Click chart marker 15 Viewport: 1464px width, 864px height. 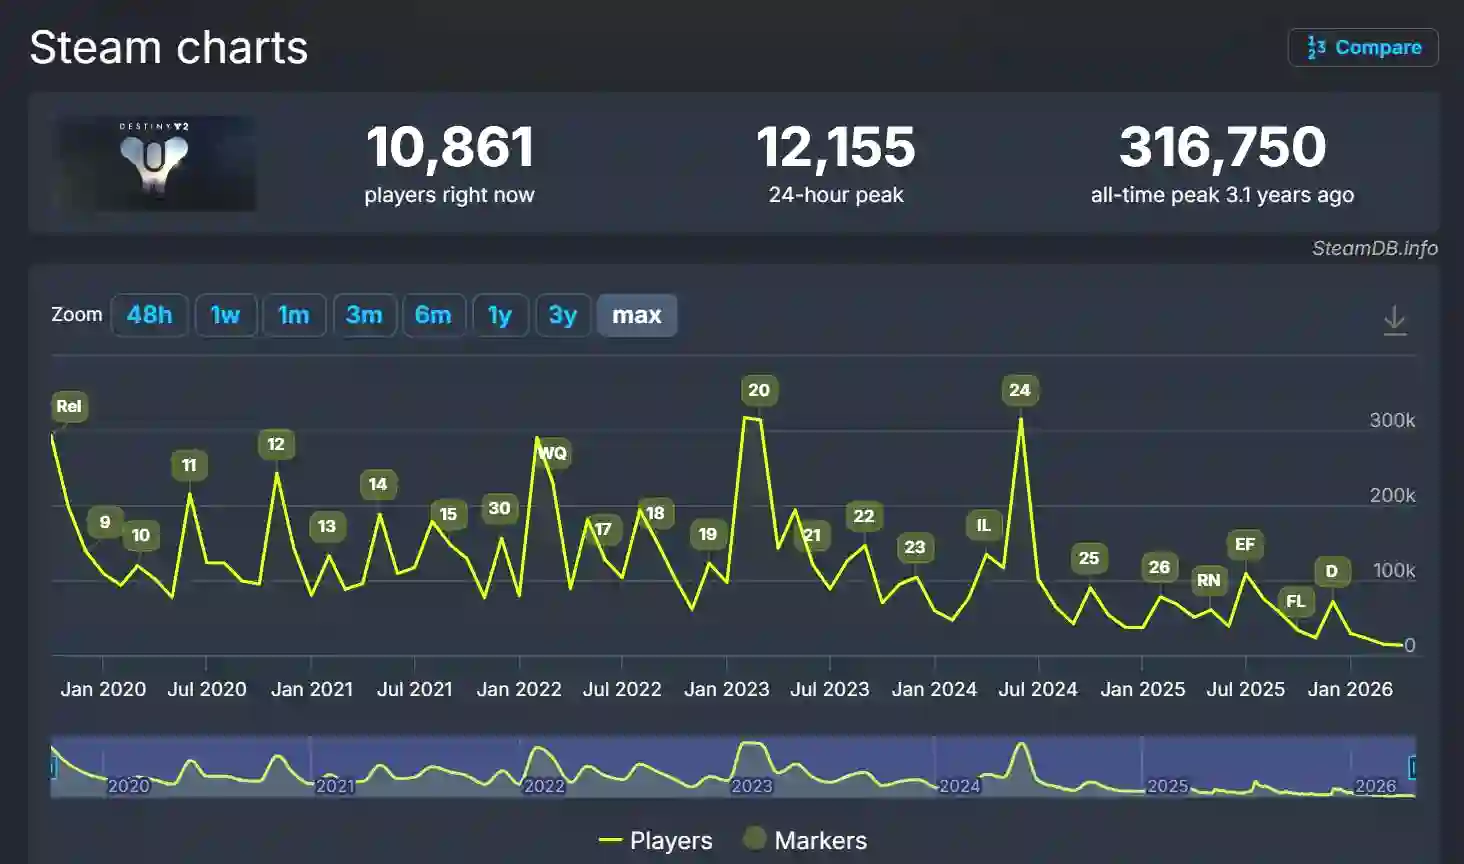click(448, 514)
